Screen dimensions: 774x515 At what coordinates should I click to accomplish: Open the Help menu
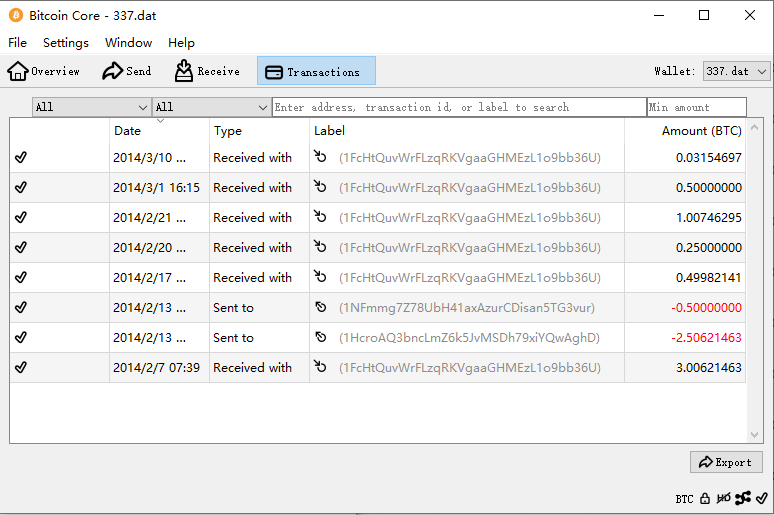tap(181, 43)
